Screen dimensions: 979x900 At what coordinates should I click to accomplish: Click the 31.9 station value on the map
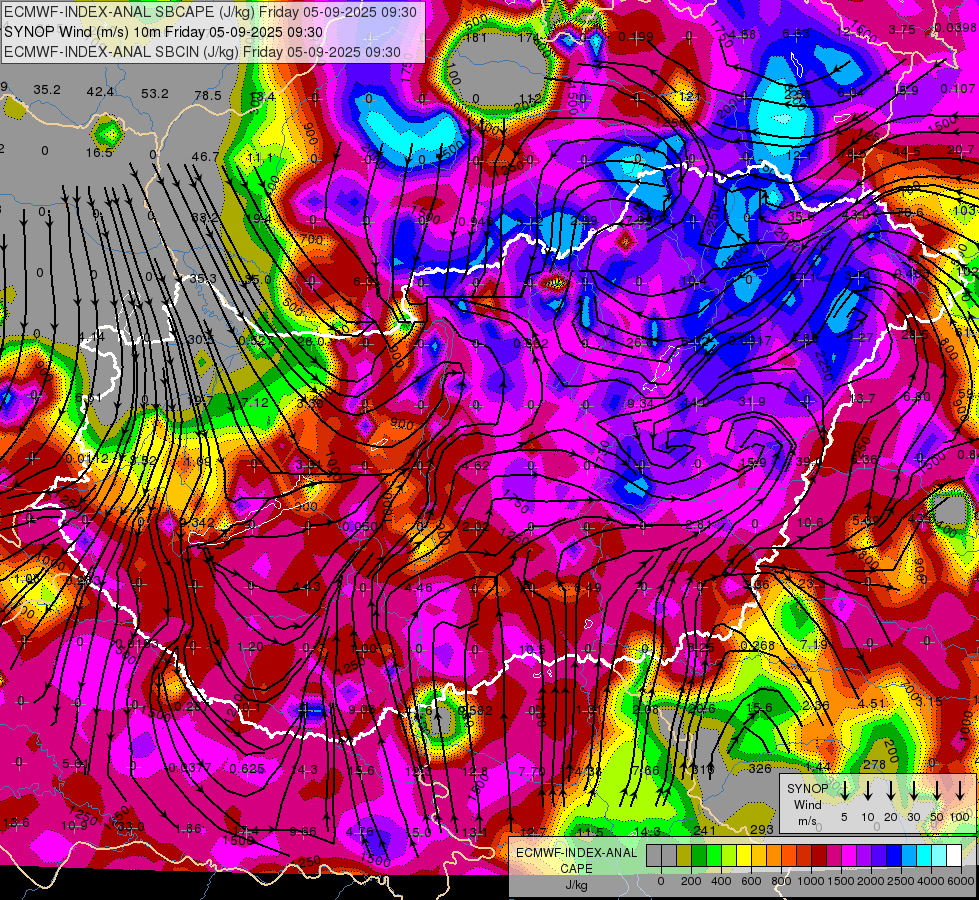(752, 401)
